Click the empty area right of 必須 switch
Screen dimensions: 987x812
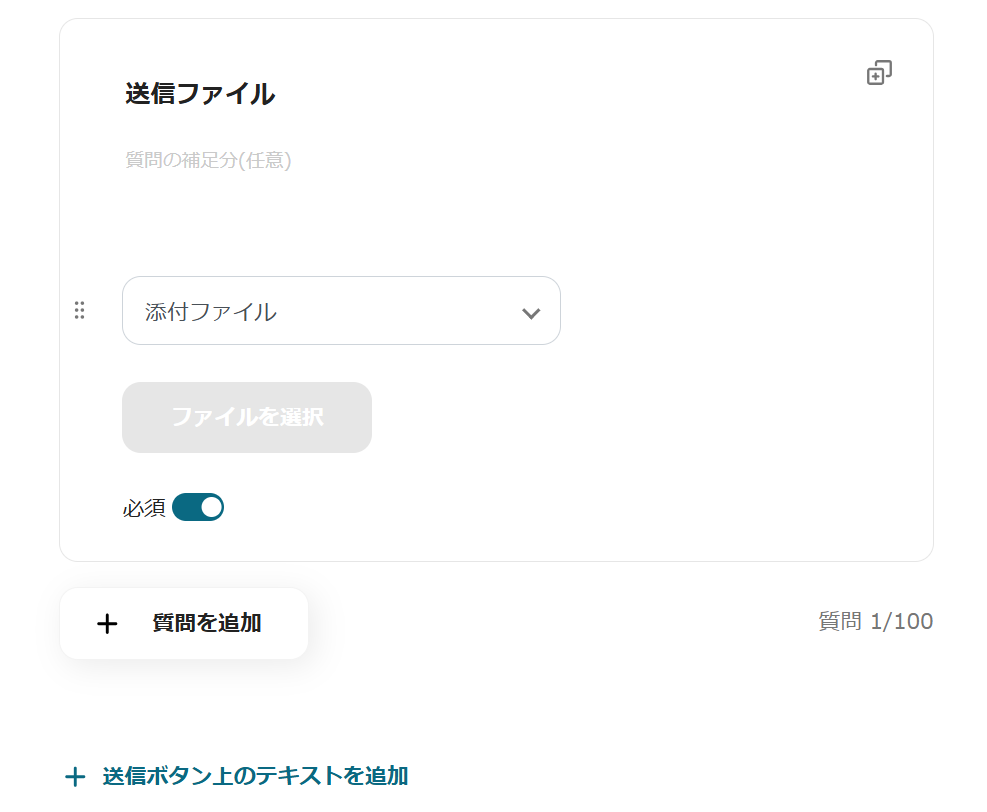(550, 508)
